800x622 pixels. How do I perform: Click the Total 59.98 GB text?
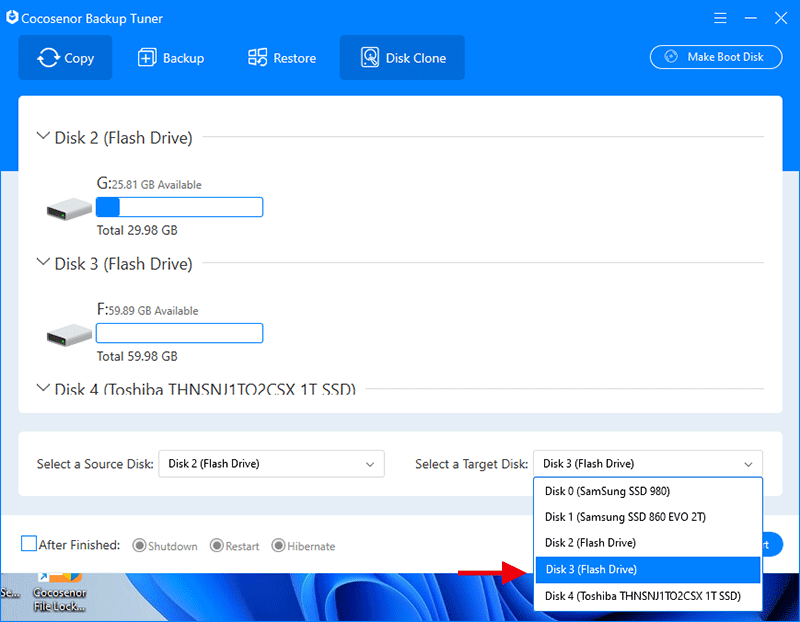click(x=137, y=356)
